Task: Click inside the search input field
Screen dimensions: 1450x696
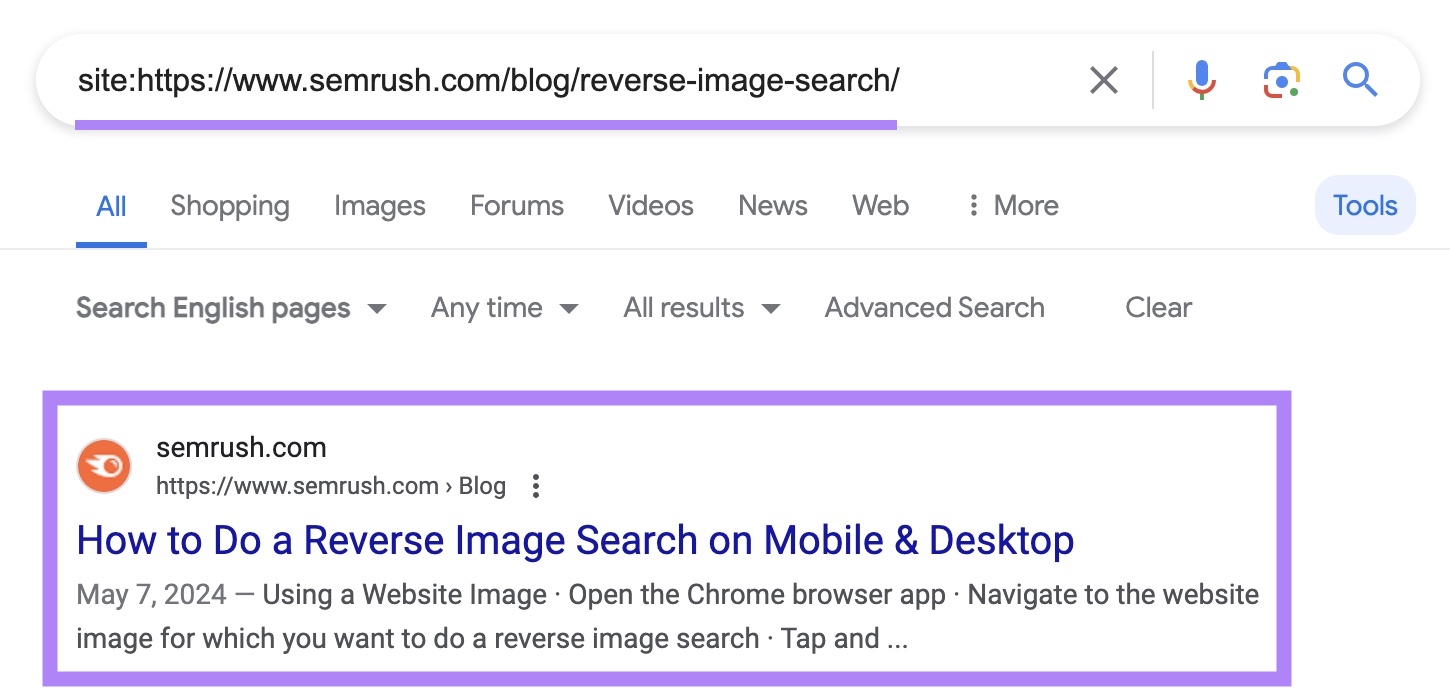Action: tap(500, 80)
